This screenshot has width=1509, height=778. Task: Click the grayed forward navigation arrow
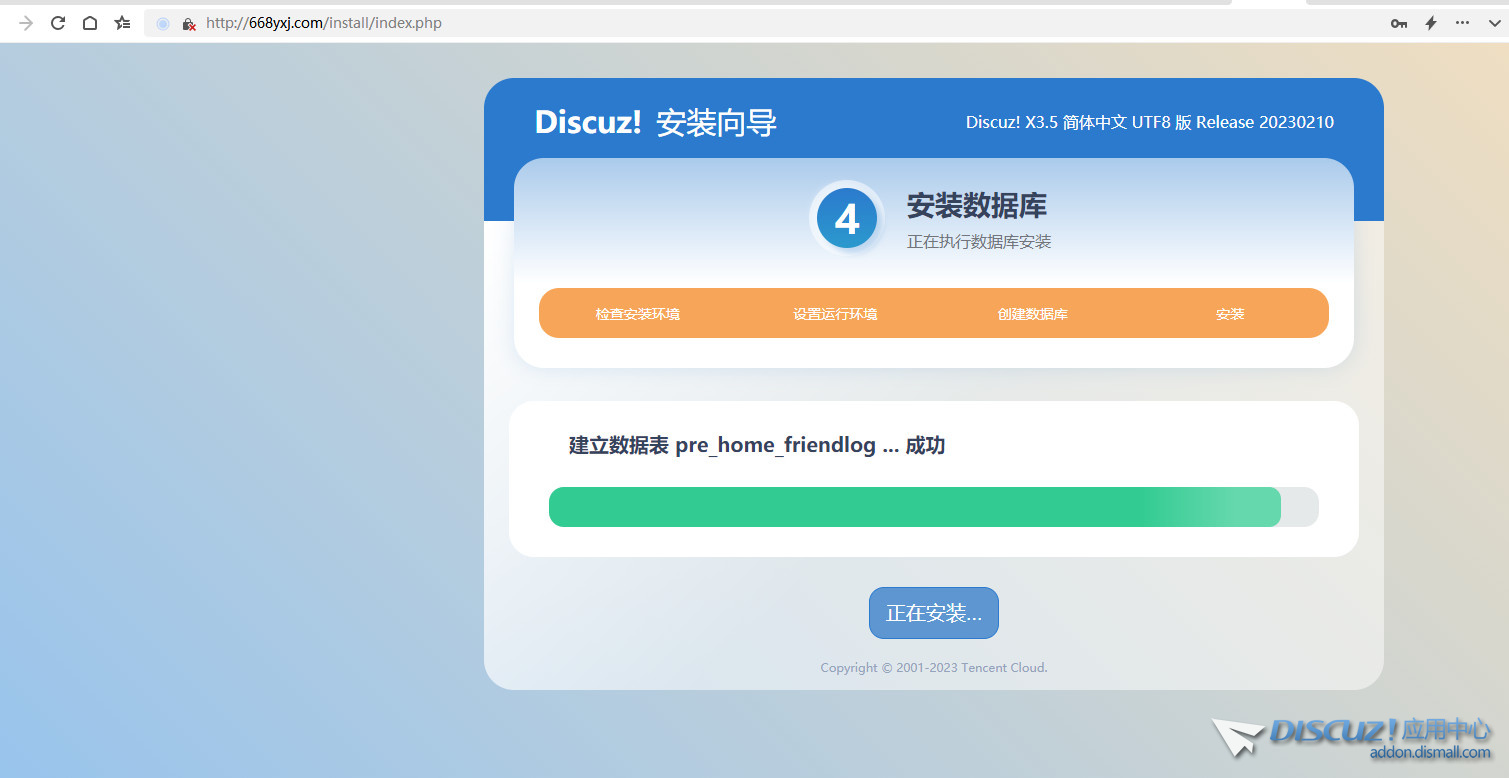point(25,22)
